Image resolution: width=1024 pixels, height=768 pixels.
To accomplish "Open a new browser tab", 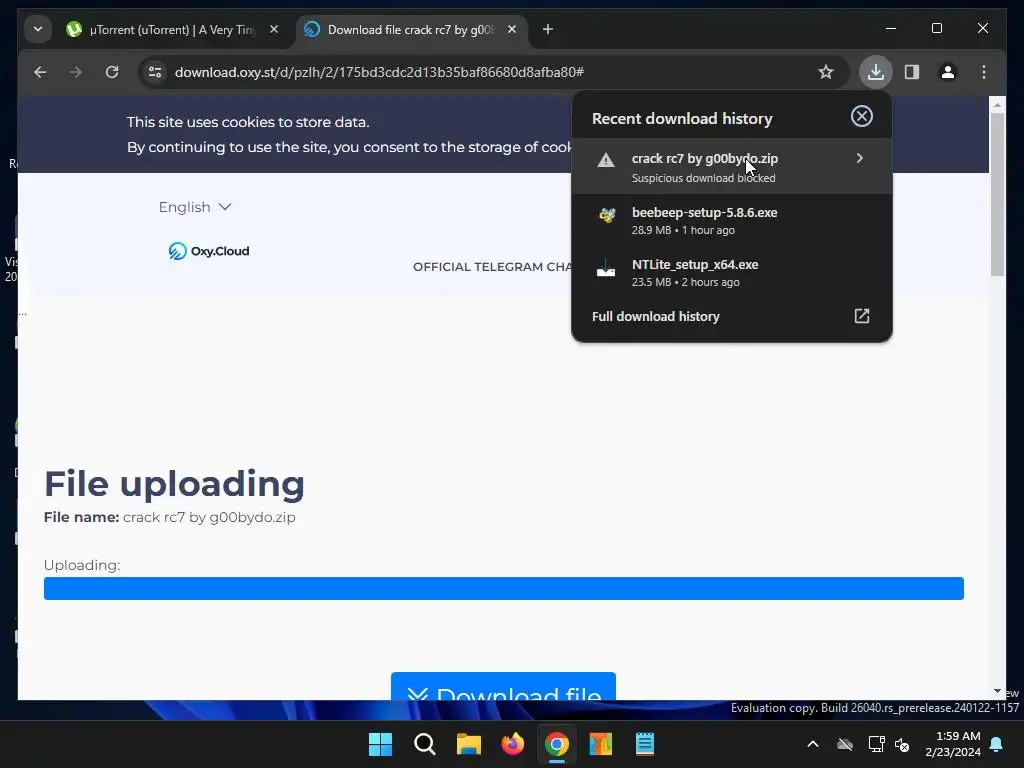I will 548,29.
